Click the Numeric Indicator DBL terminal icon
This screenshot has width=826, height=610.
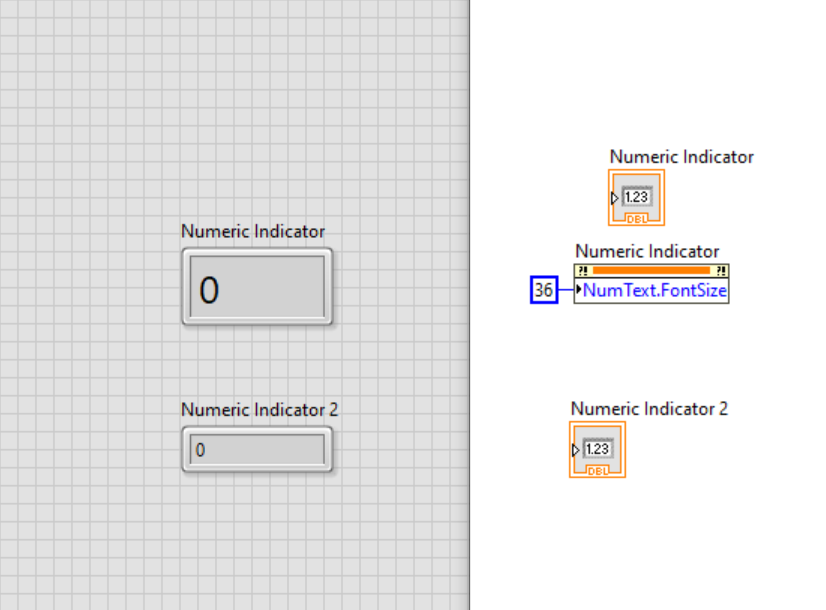pos(636,198)
